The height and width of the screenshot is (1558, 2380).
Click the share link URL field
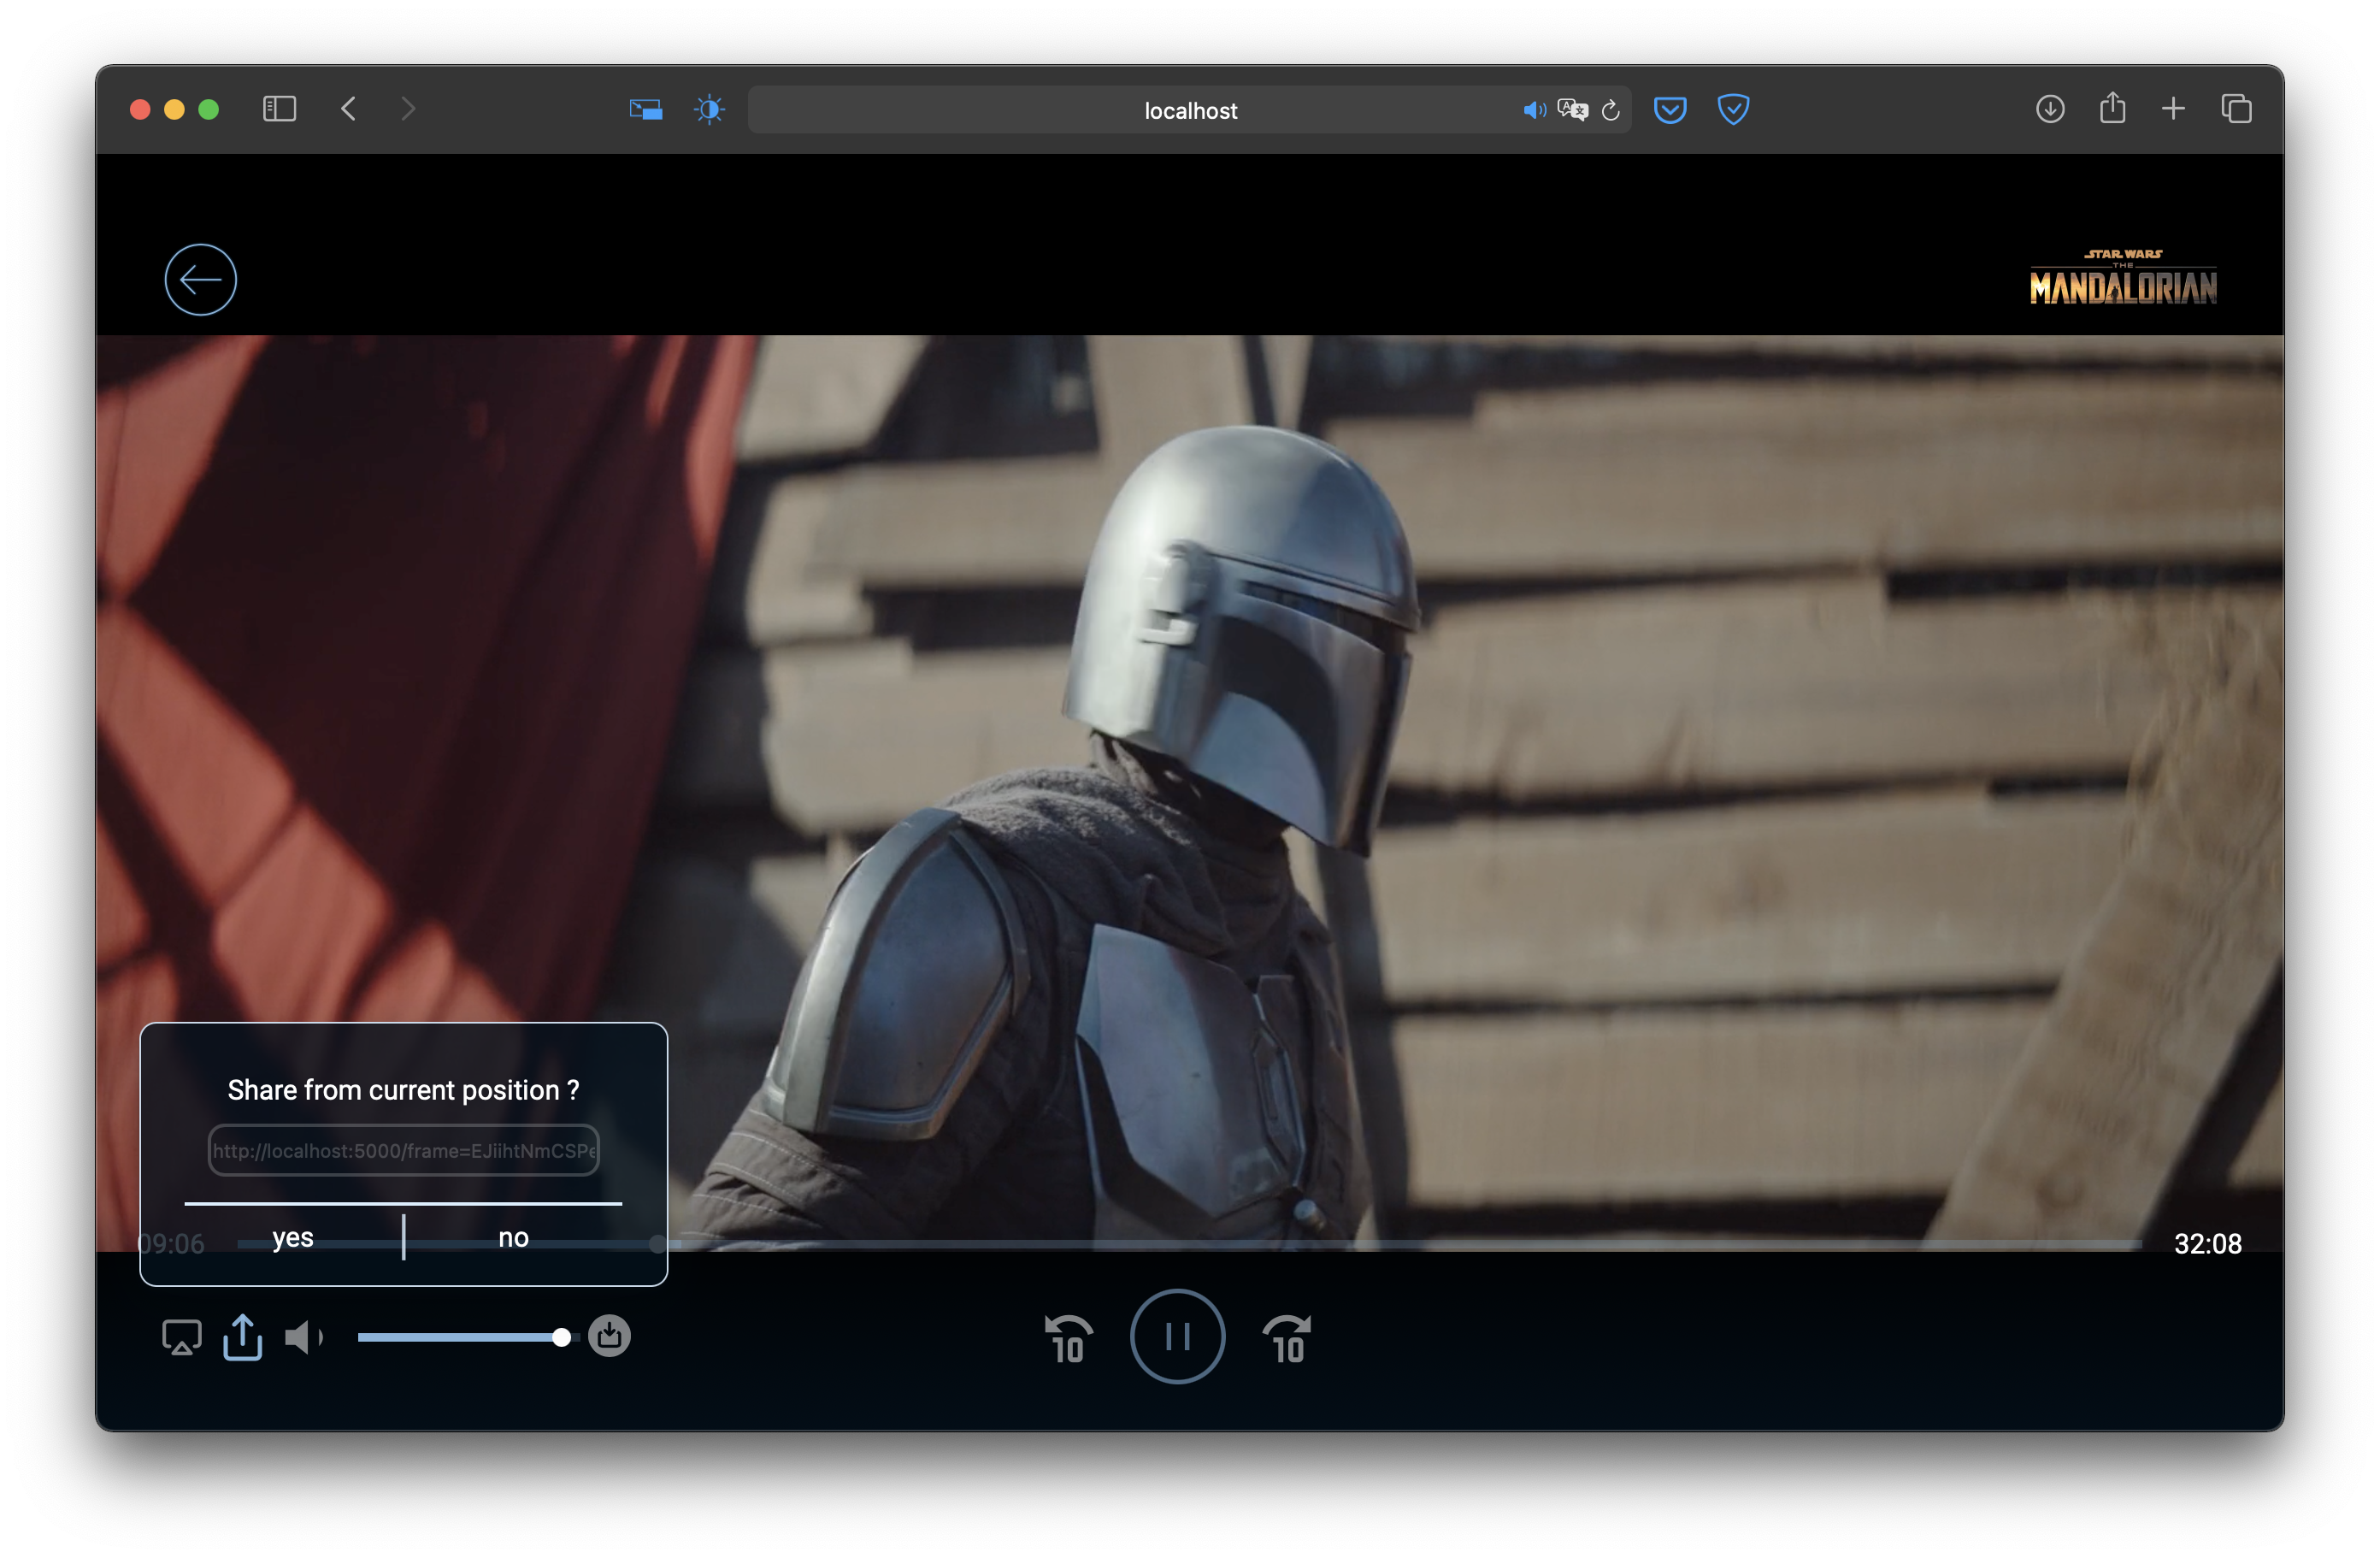tap(403, 1150)
